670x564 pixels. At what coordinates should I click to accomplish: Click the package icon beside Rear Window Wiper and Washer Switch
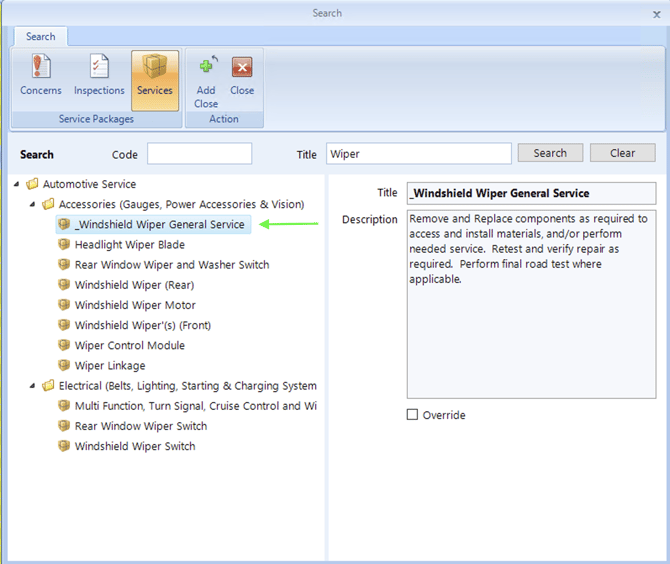point(64,264)
